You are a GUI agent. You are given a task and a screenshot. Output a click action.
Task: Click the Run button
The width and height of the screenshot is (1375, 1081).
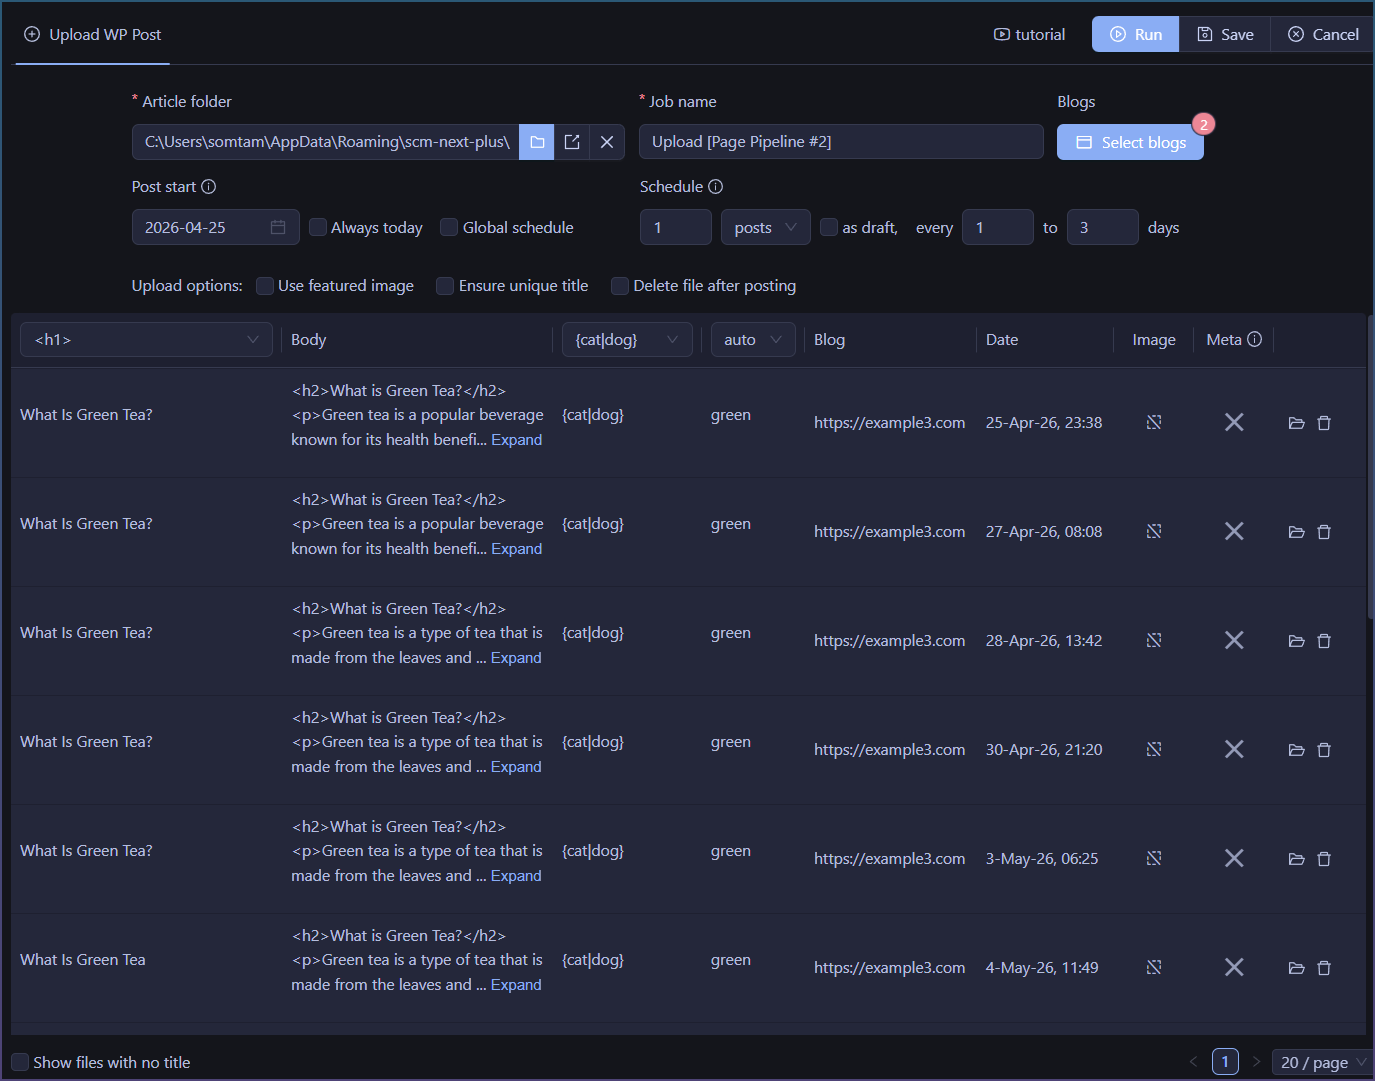tap(1135, 35)
